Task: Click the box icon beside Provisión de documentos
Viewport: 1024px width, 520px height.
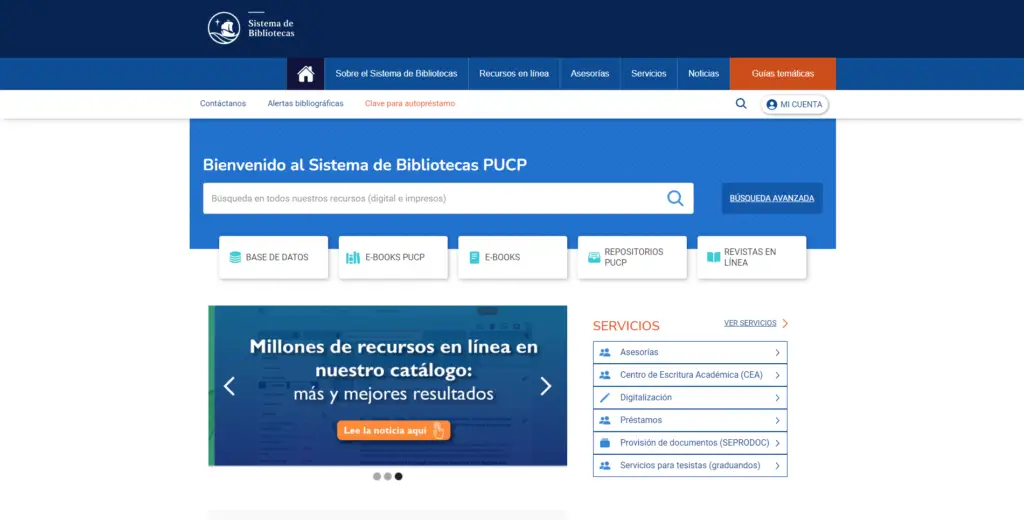Action: [x=605, y=443]
